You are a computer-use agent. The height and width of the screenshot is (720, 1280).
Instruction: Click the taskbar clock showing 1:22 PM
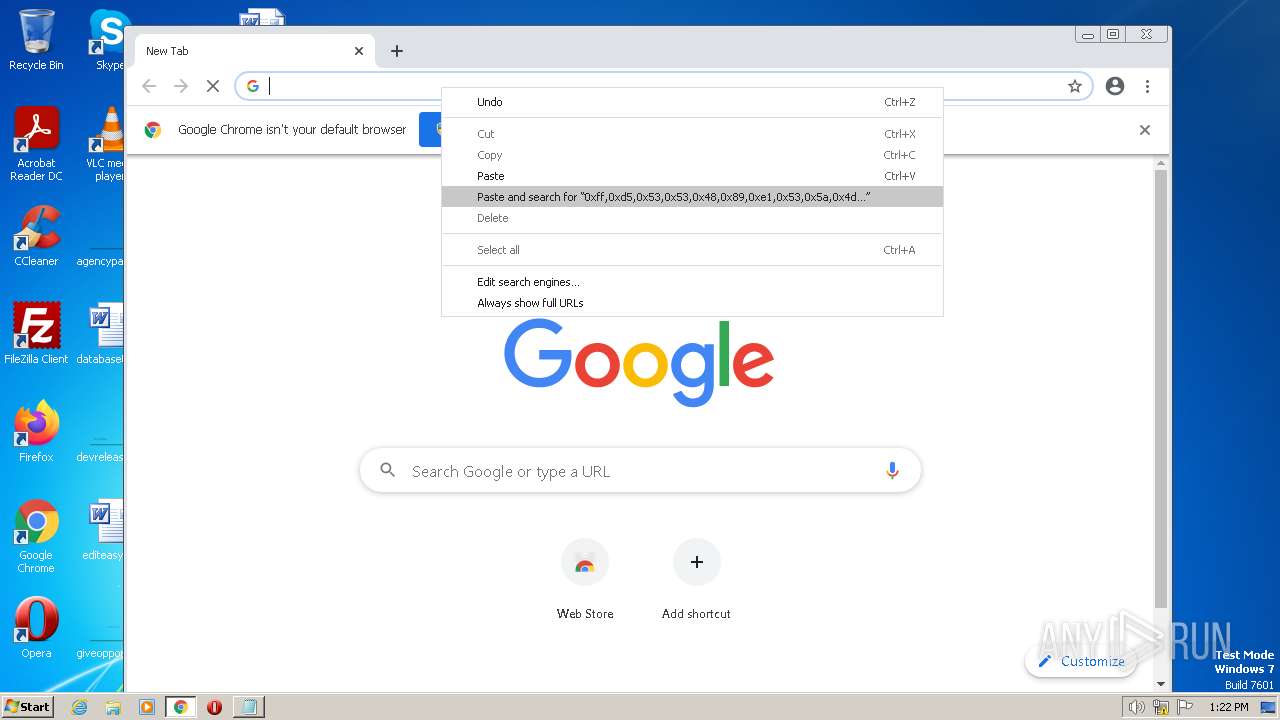coord(1228,707)
